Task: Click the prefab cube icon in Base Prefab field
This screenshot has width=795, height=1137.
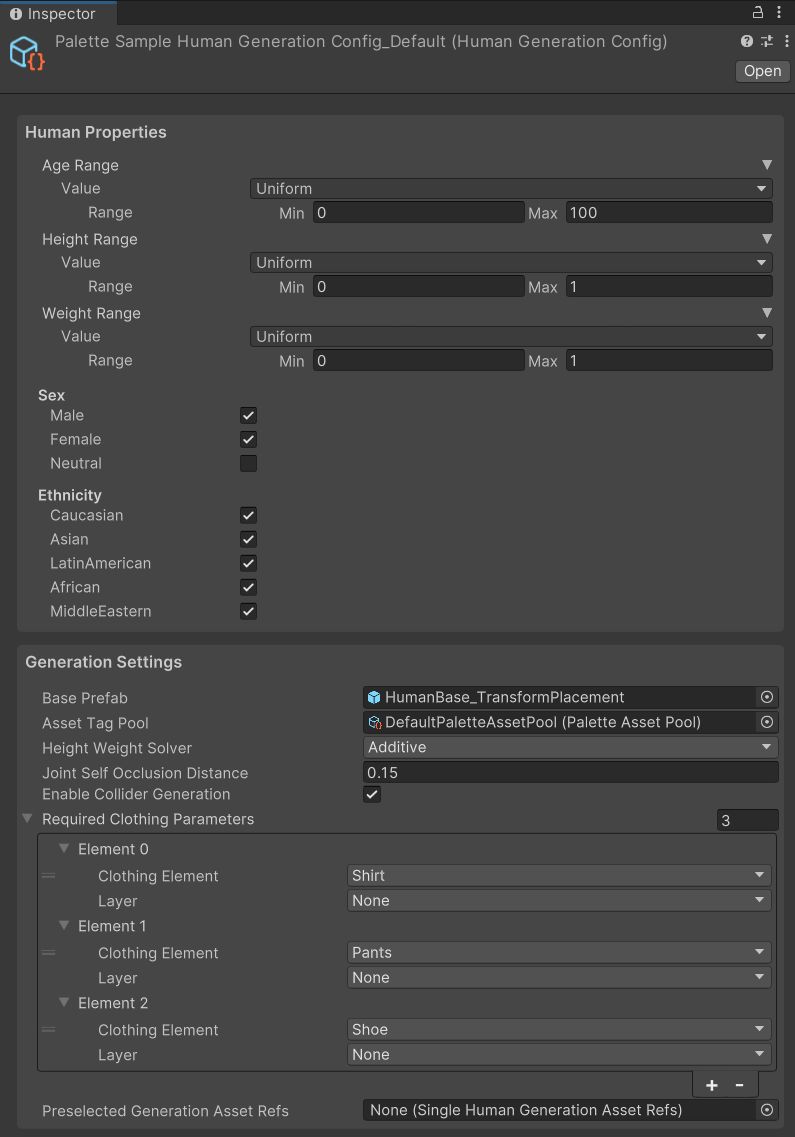Action: pyautogui.click(x=374, y=698)
